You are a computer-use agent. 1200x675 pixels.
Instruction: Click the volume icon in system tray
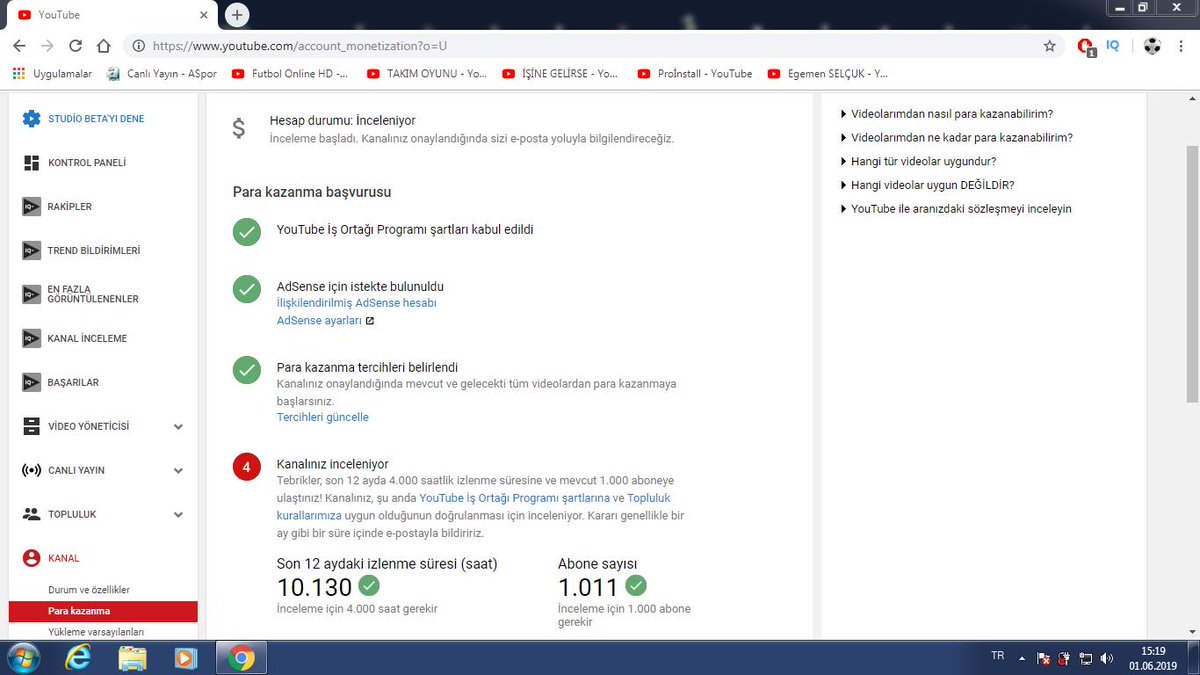click(1106, 658)
